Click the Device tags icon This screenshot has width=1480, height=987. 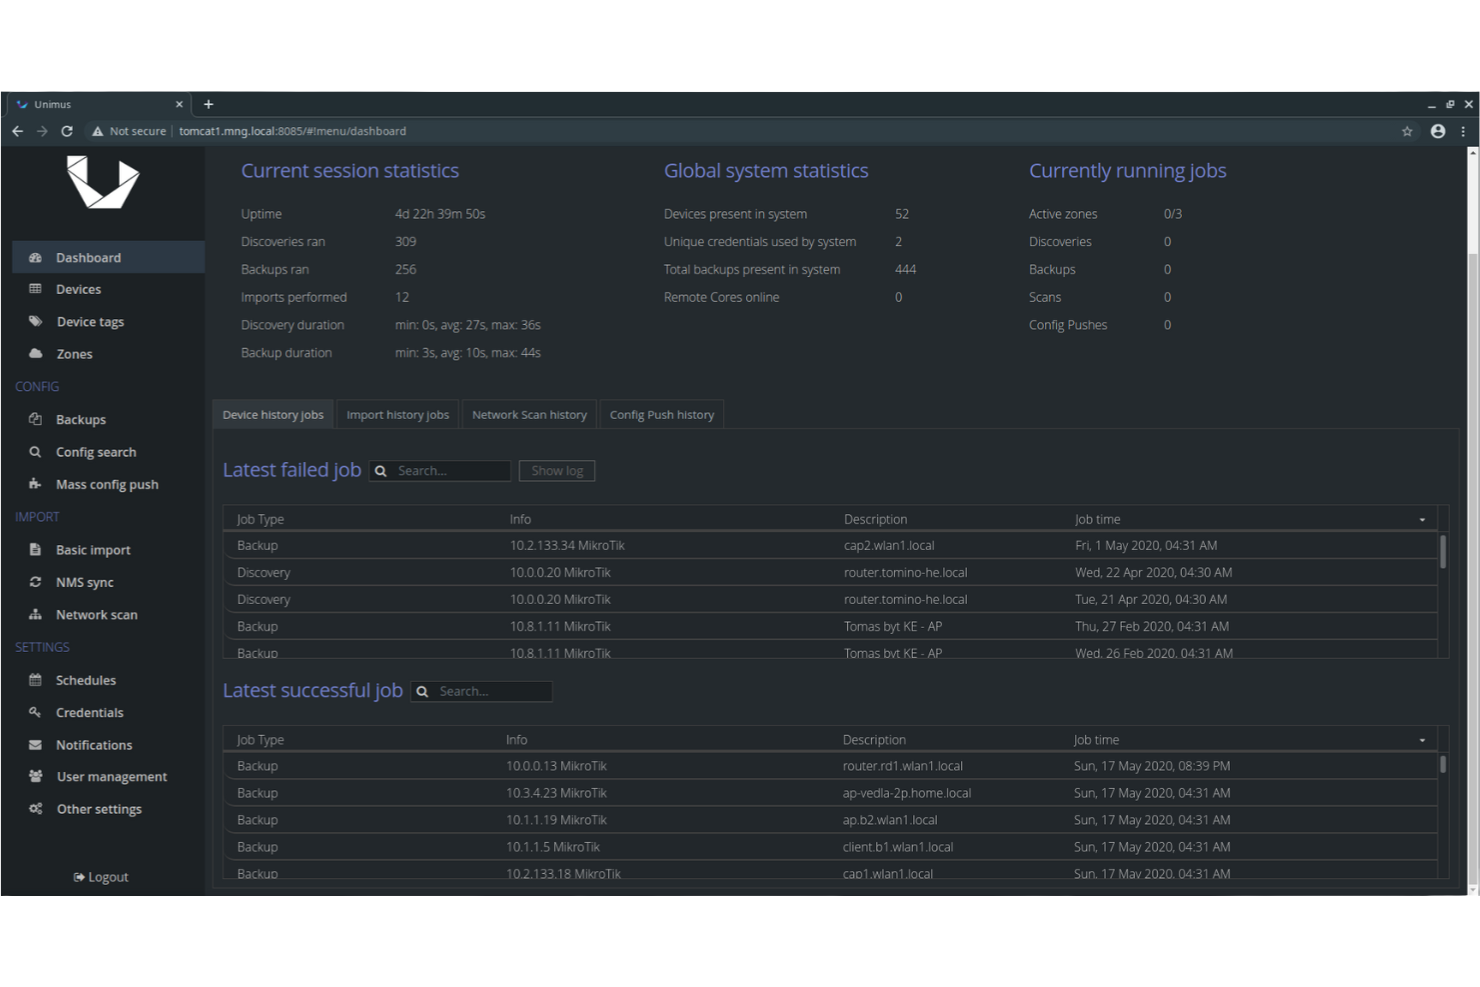point(35,321)
